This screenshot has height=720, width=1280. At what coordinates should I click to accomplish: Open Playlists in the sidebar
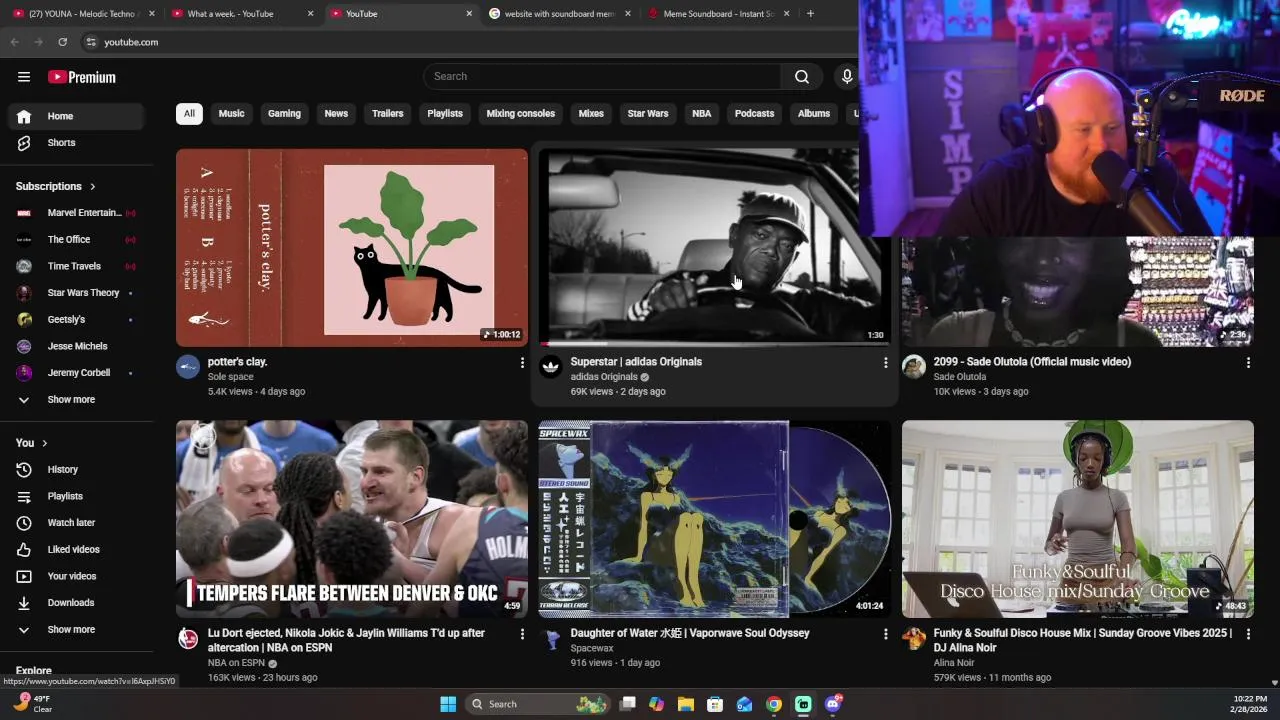point(78,496)
